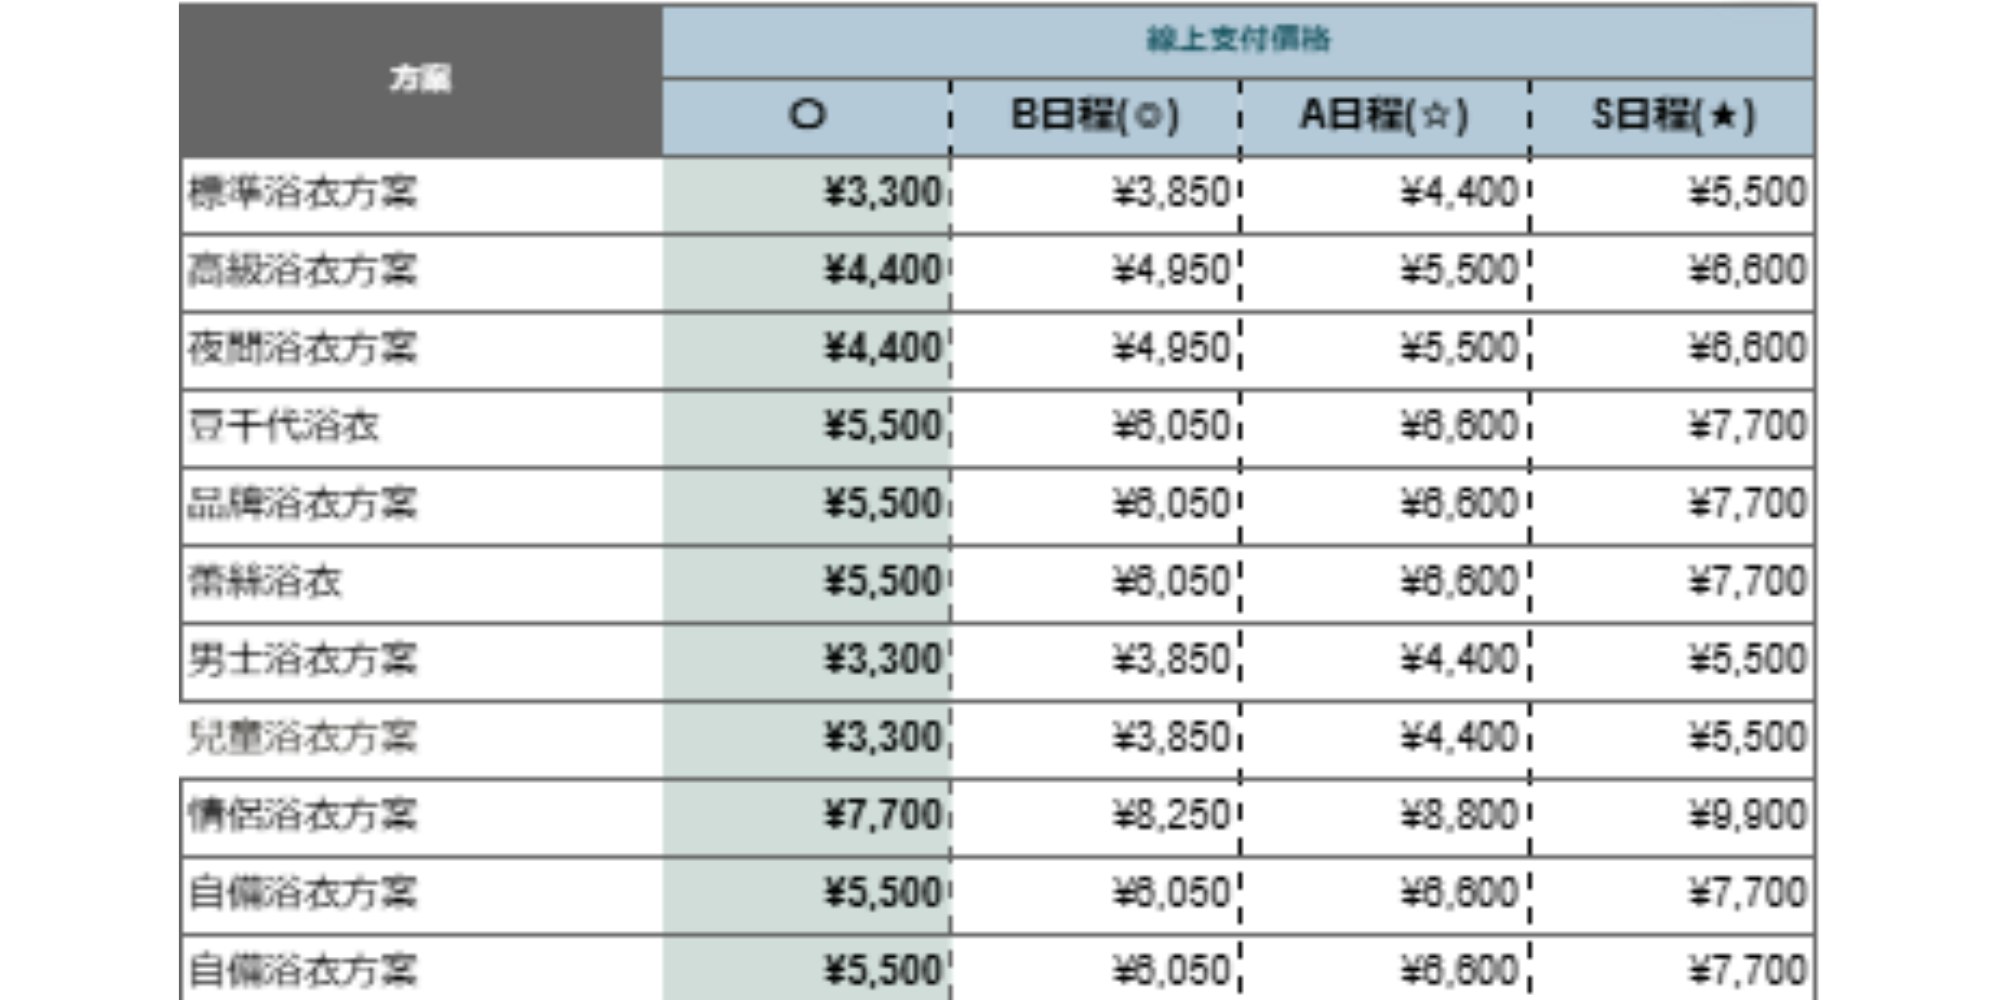The width and height of the screenshot is (2000, 1000).
Task: Select the ○ column header
Action: (807, 116)
